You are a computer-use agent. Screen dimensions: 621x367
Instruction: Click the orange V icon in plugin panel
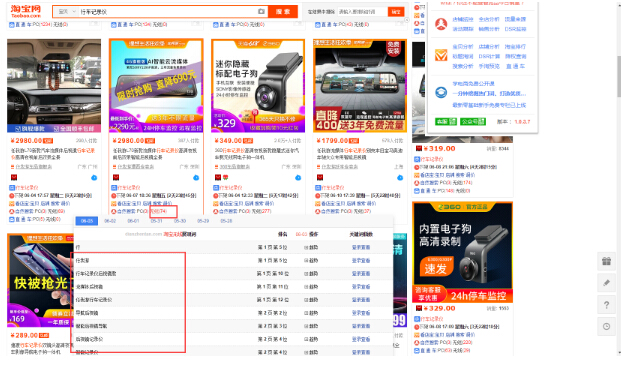coord(441,55)
